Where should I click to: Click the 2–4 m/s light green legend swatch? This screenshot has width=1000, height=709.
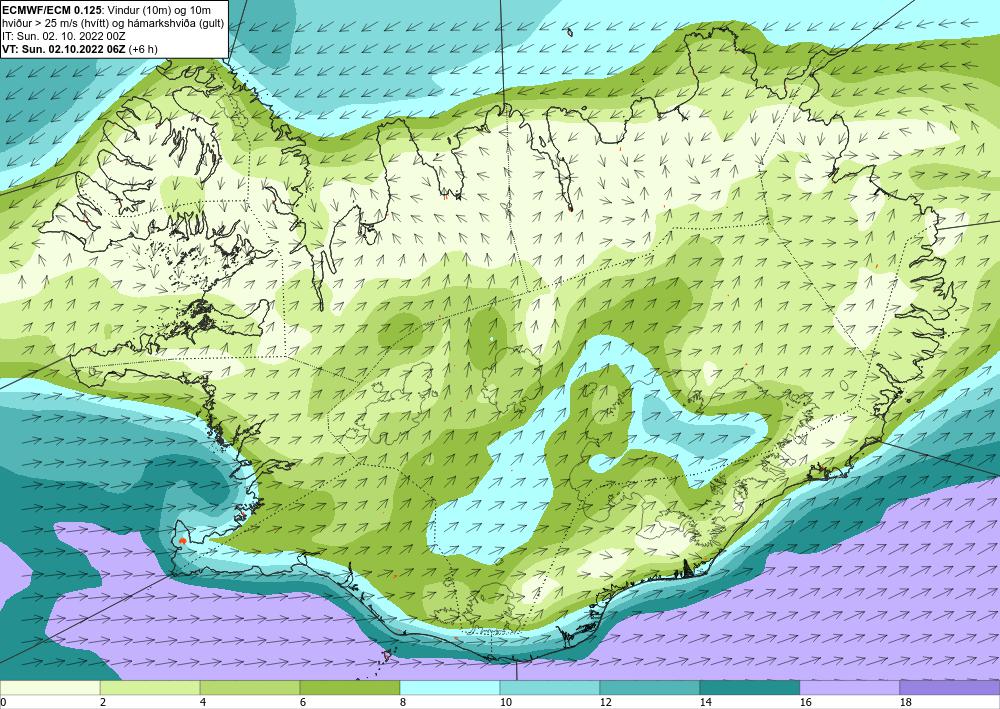[150, 688]
